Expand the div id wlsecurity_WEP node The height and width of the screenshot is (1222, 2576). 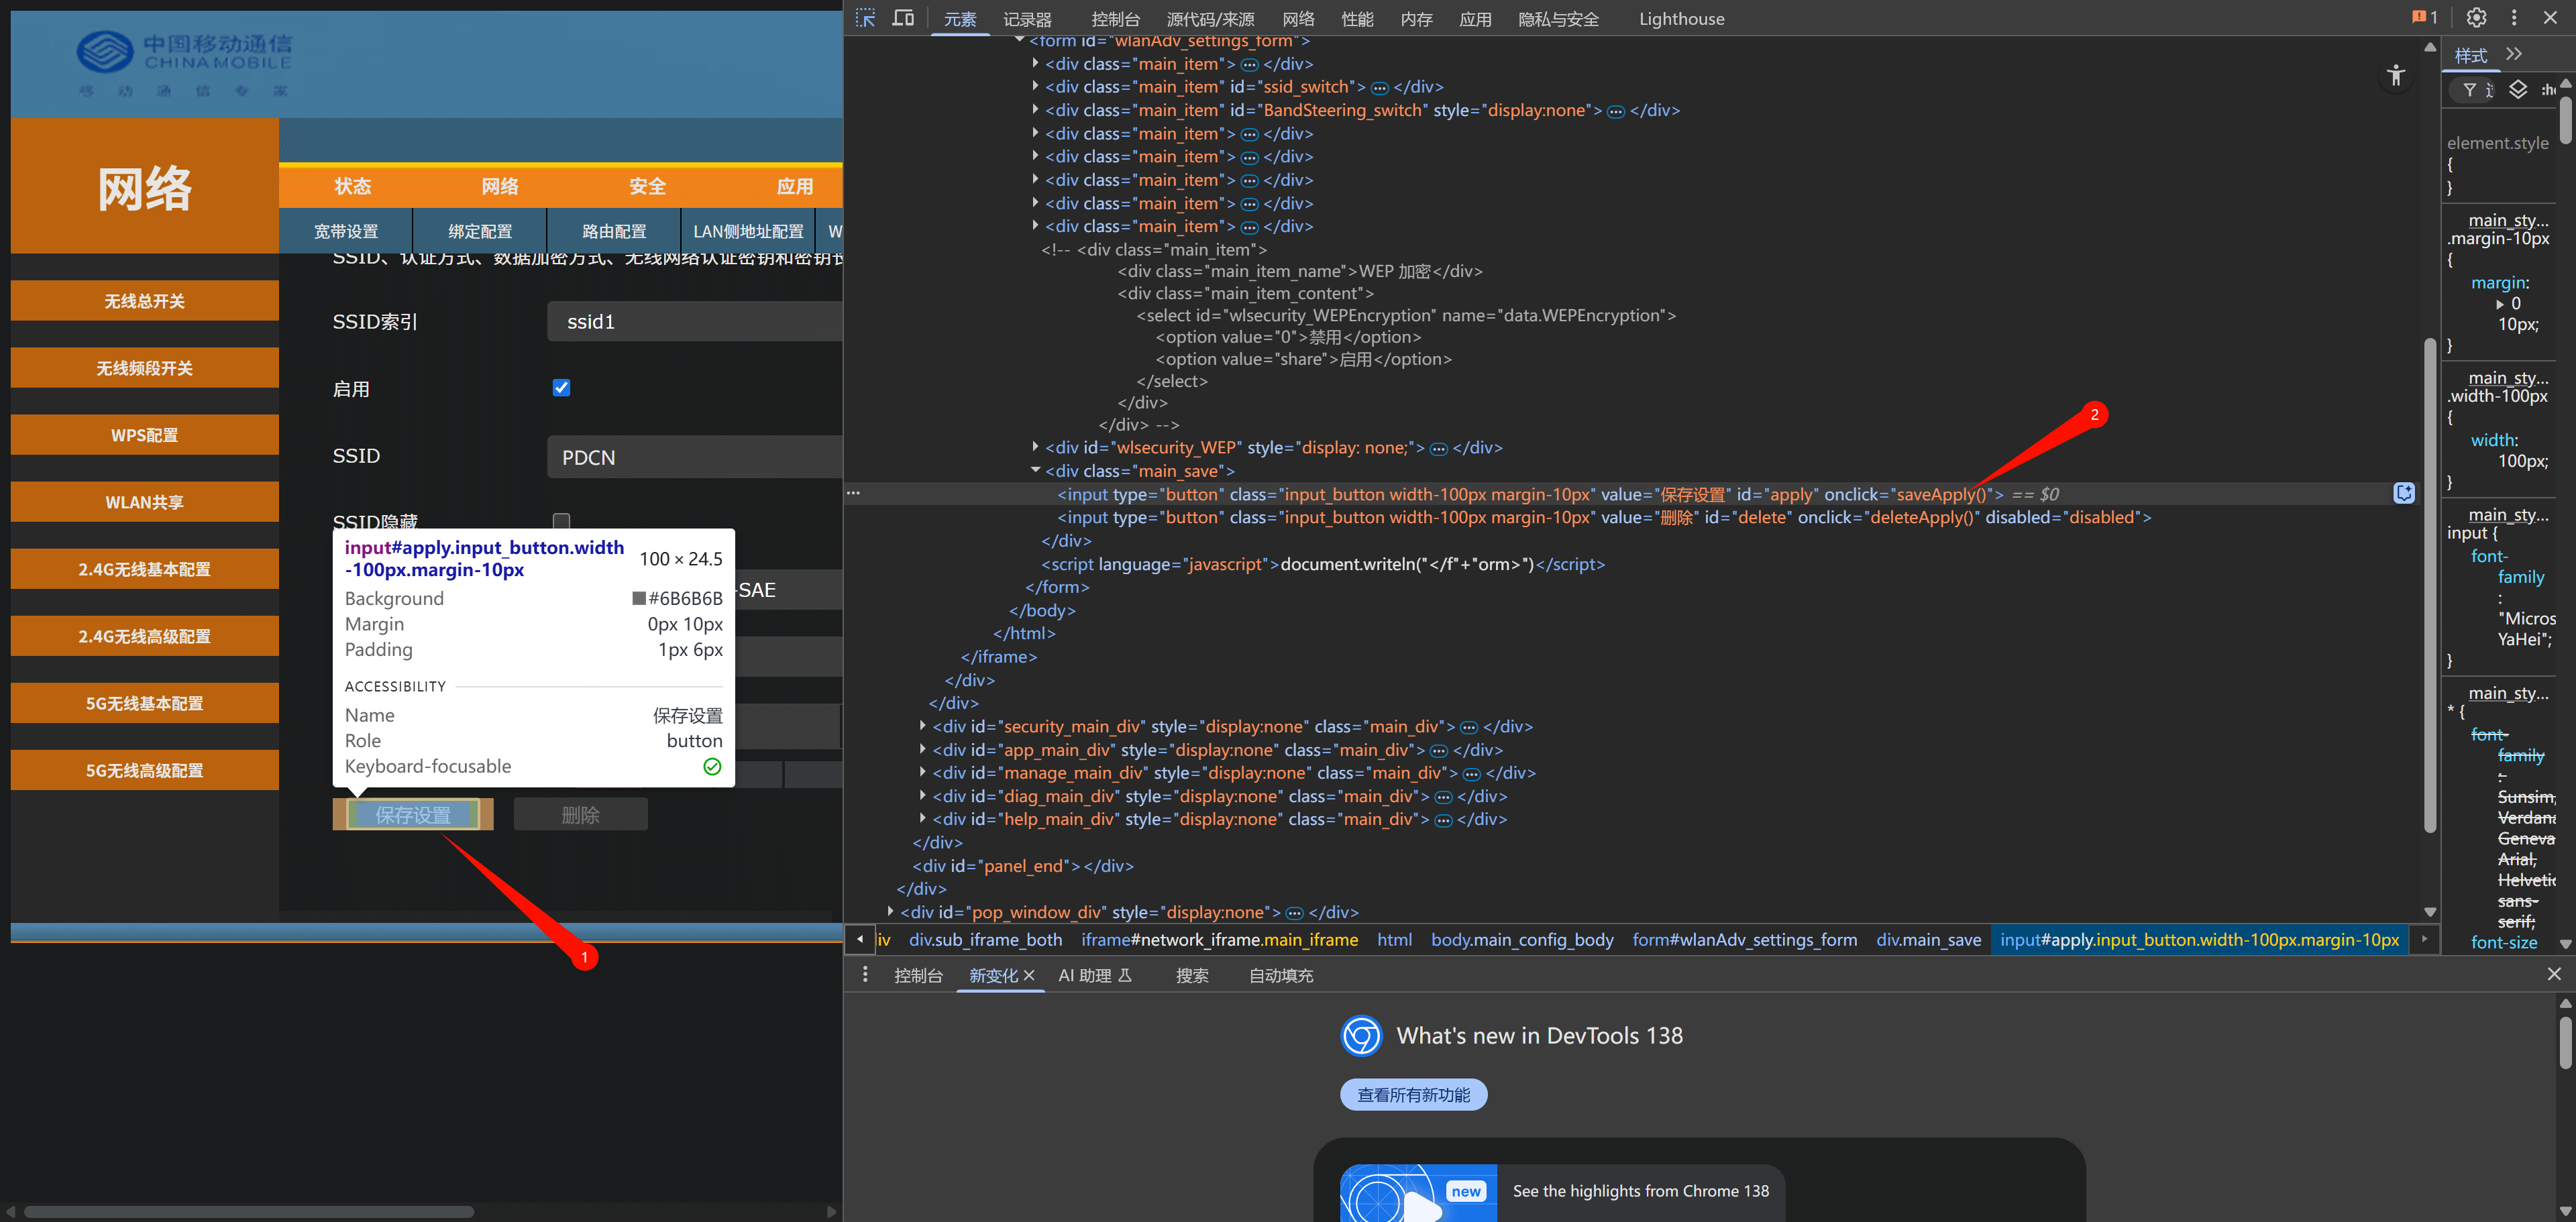click(x=1036, y=447)
